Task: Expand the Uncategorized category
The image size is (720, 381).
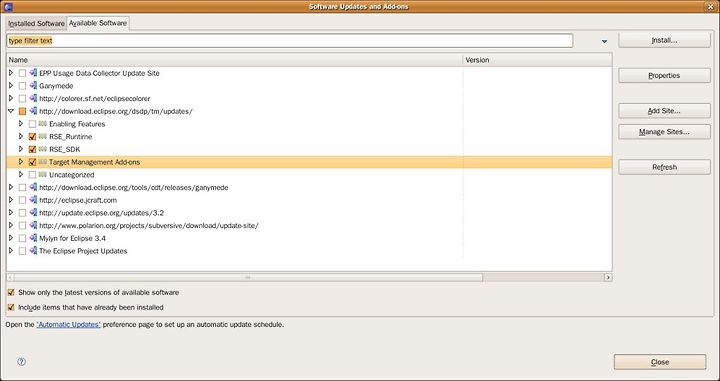Action: (21, 174)
